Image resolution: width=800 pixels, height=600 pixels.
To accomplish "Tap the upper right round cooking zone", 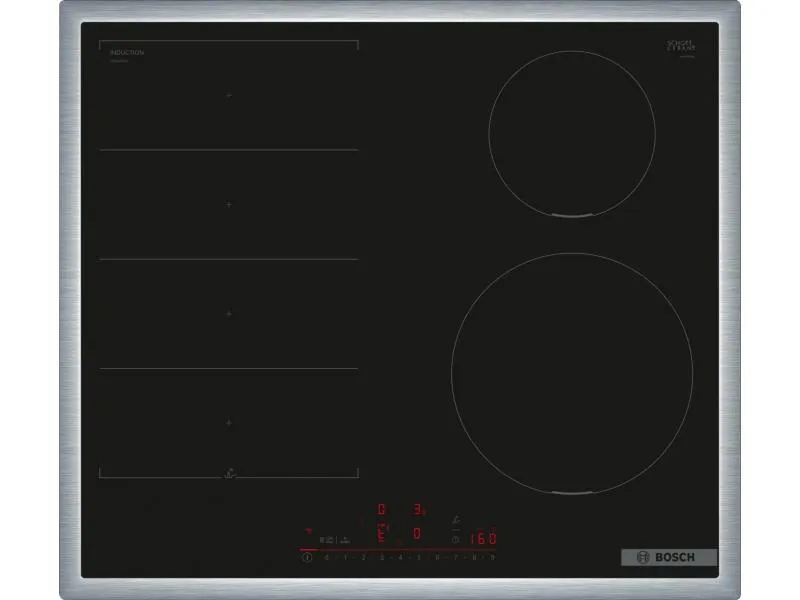I will point(572,134).
